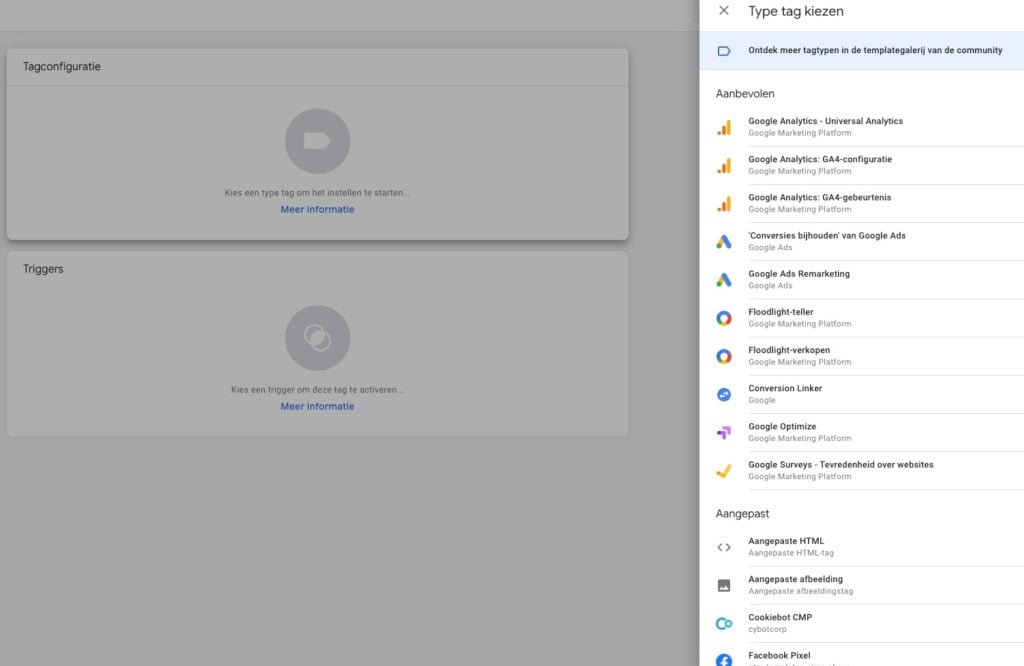Click the Tagconfiguratie card heading
This screenshot has height=666, width=1024.
[x=62, y=67]
